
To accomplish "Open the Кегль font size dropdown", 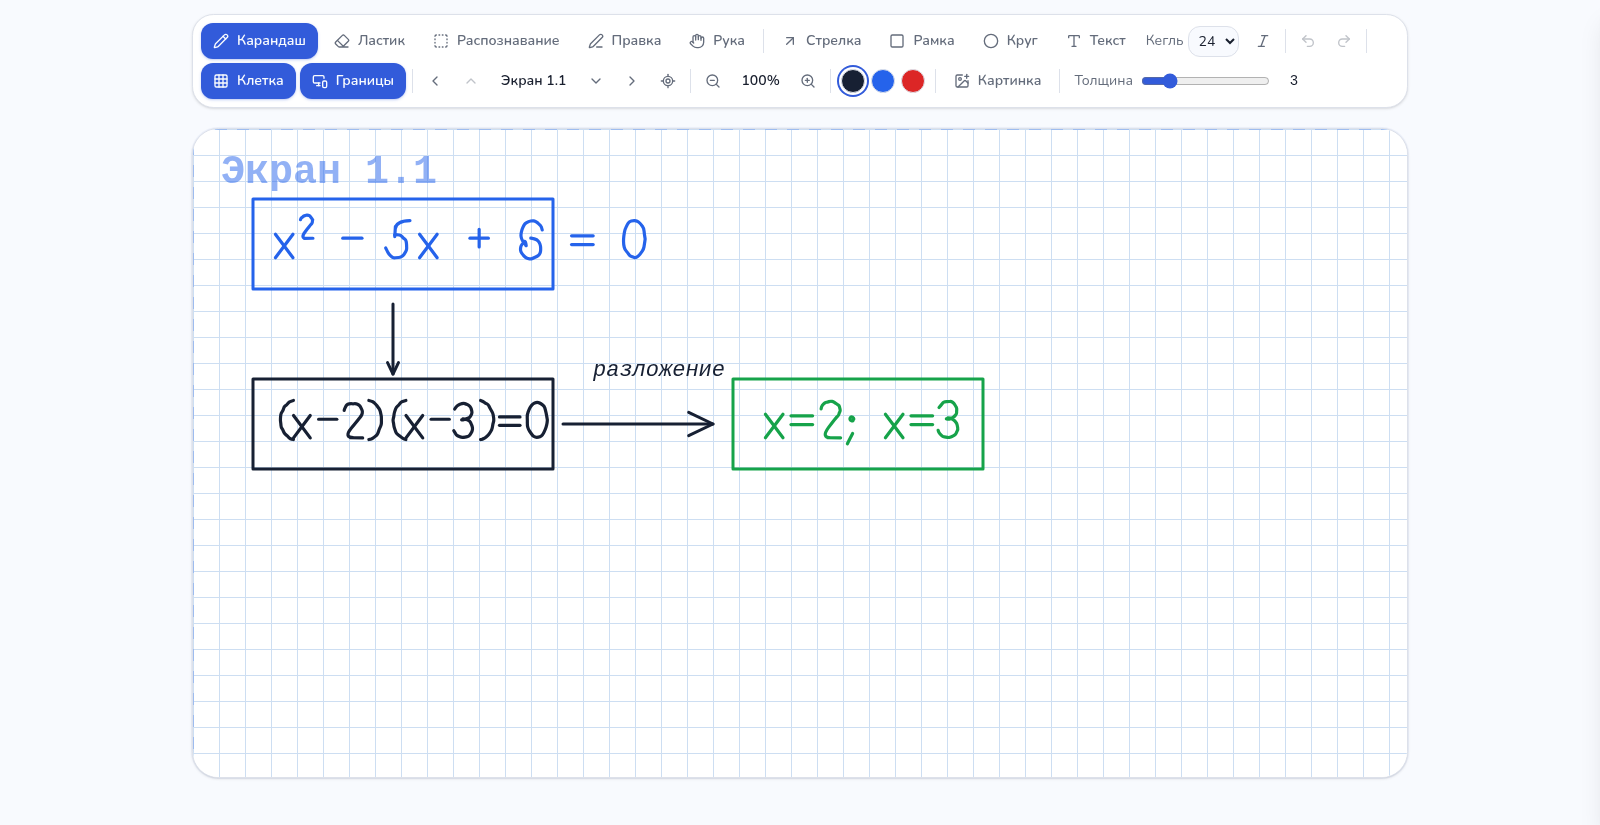I will click(1213, 41).
